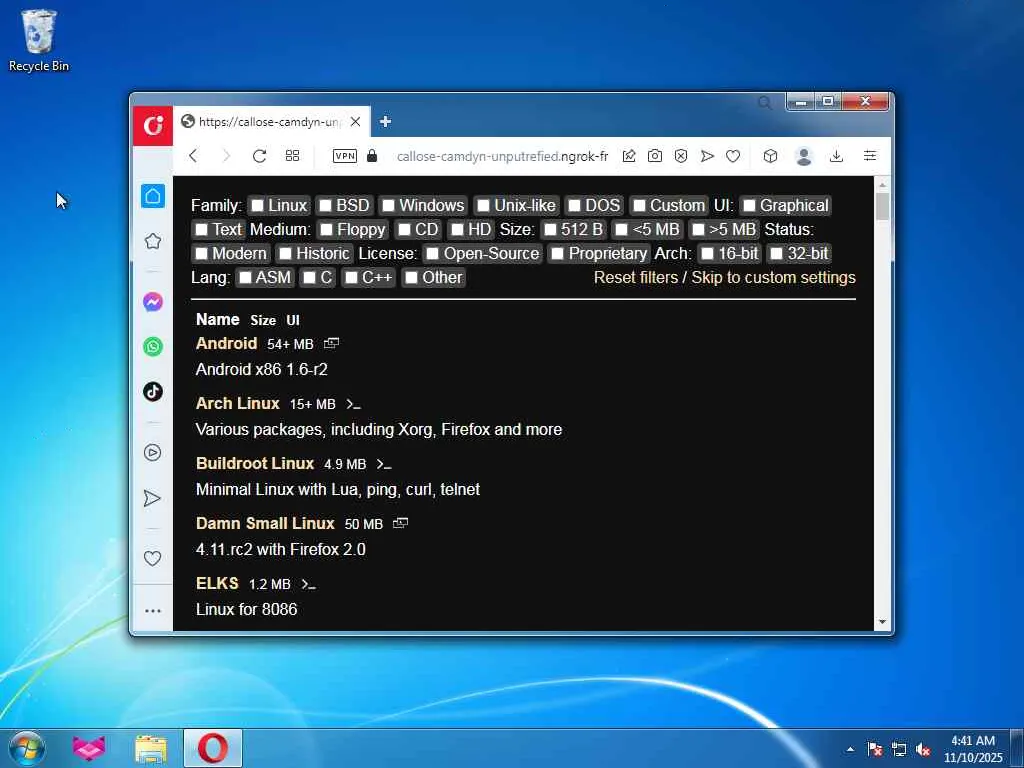Check the ASM language filter
The width and height of the screenshot is (1024, 768).
point(245,278)
